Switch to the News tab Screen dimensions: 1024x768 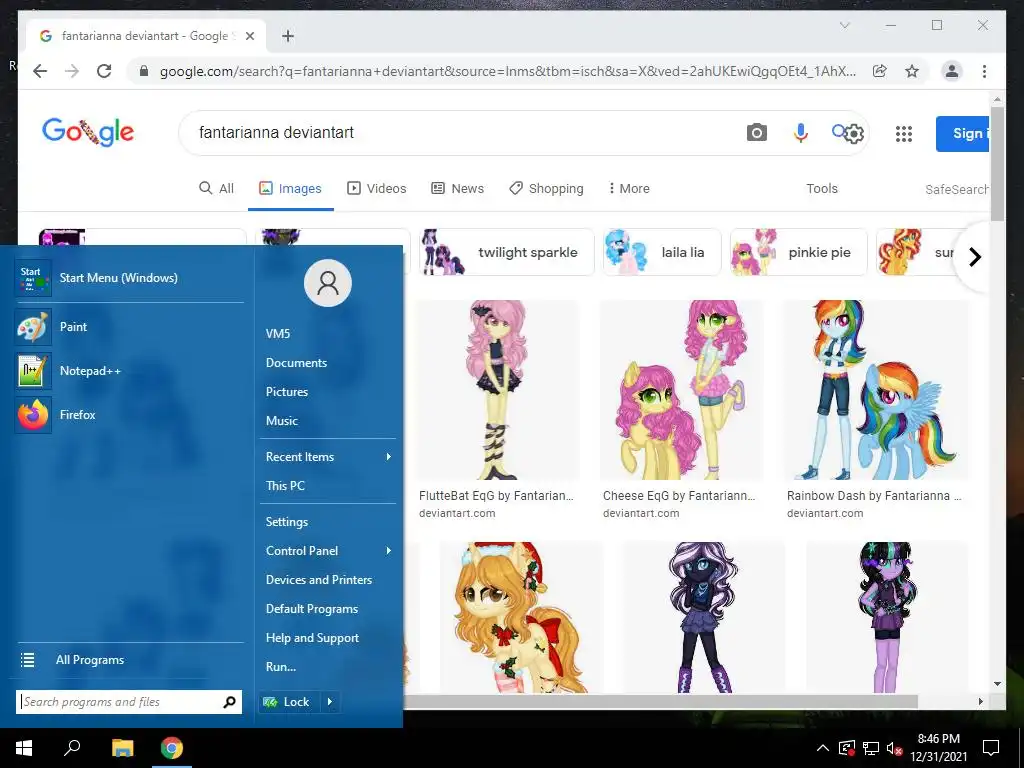click(458, 188)
